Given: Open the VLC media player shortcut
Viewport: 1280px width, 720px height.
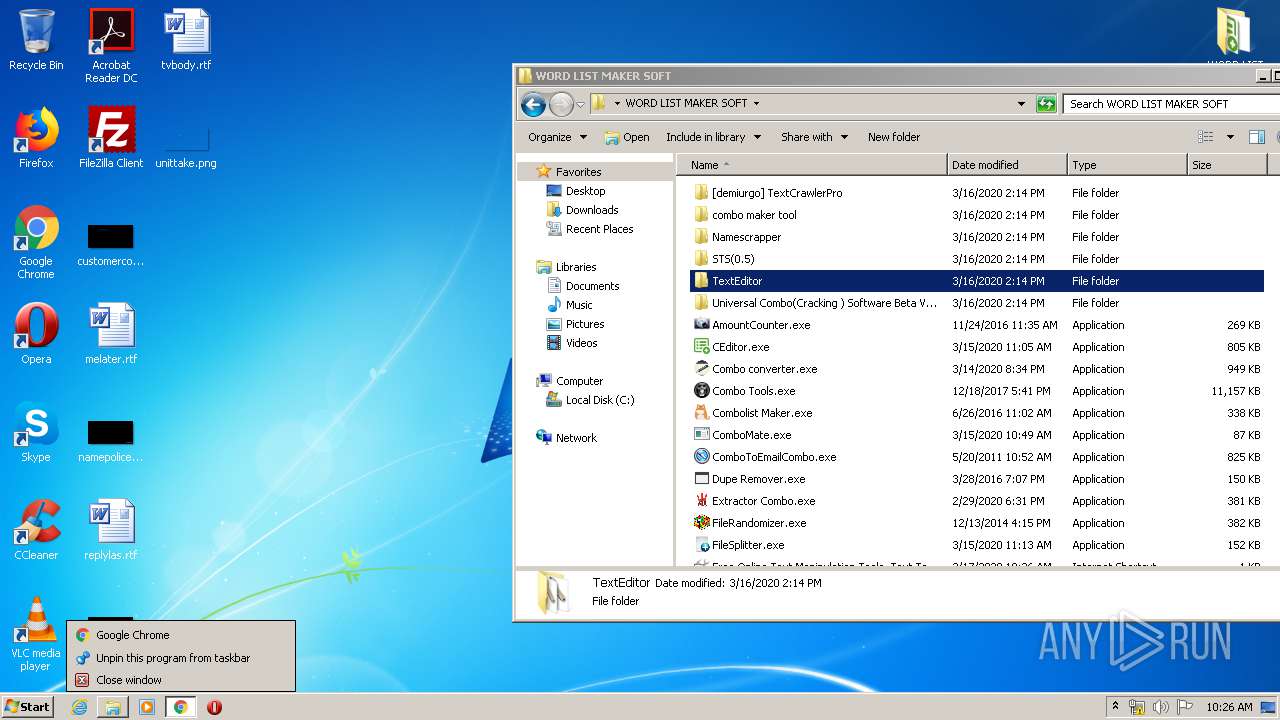Looking at the screenshot, I should tap(36, 634).
